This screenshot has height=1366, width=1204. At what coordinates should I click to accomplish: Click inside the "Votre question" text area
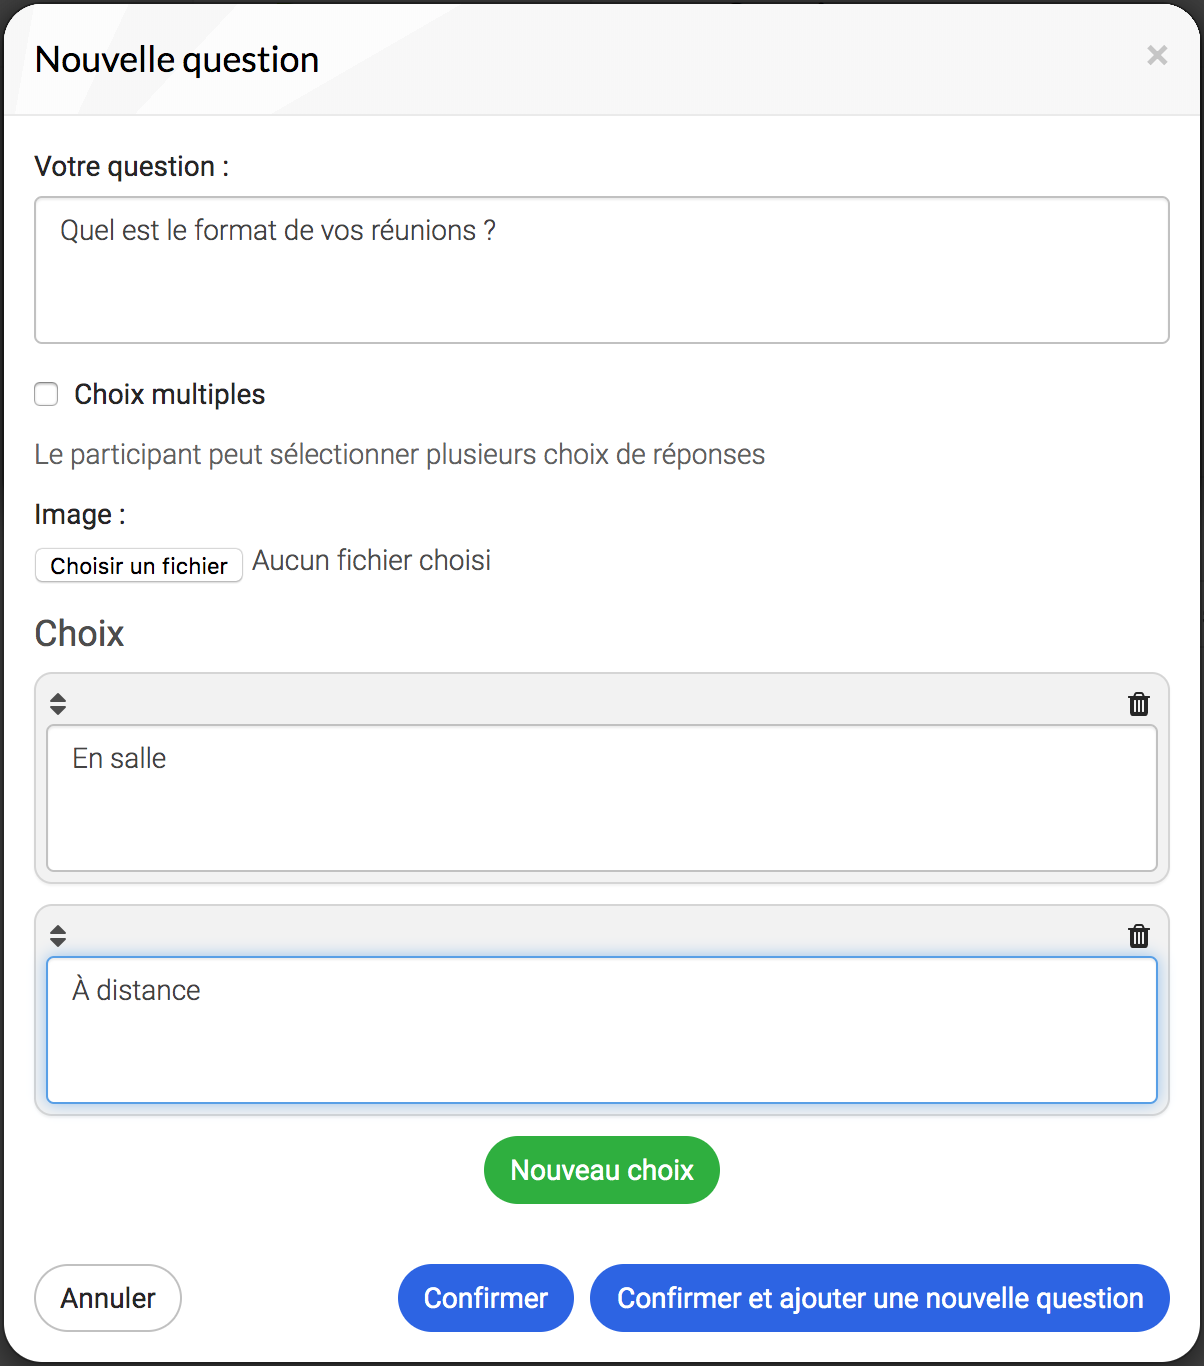[602, 270]
